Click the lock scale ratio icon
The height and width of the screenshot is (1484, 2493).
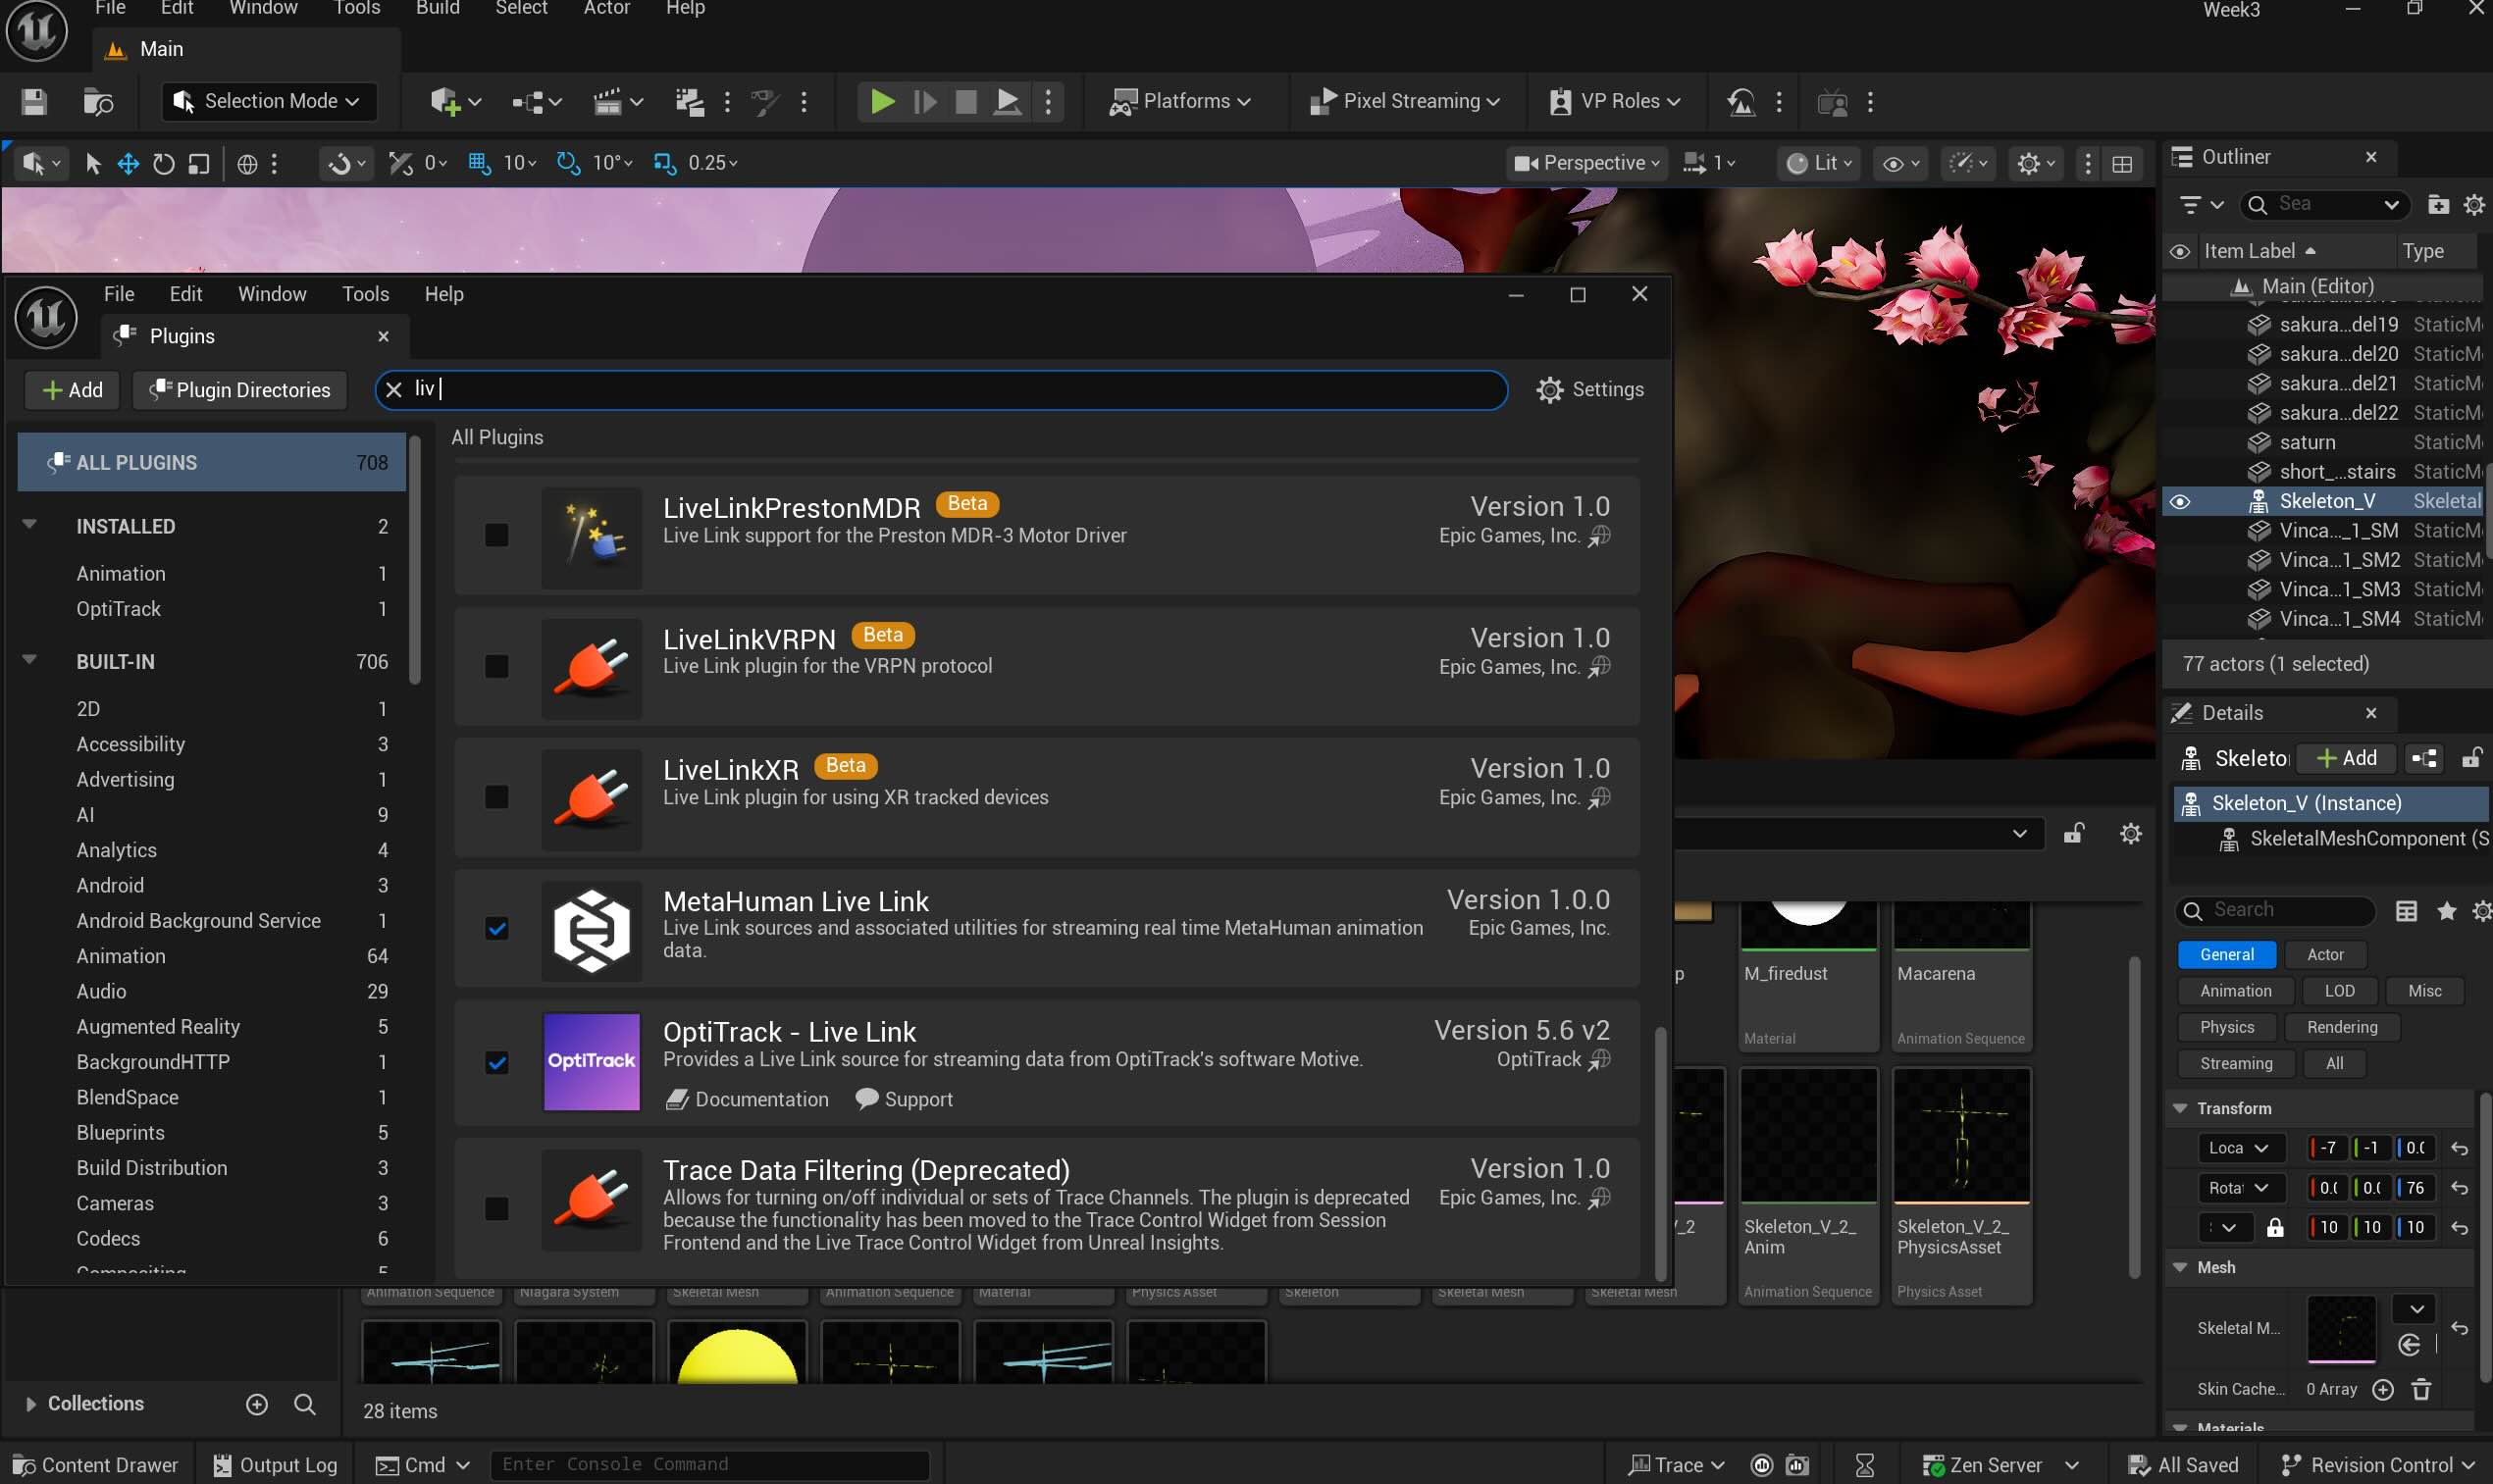click(2274, 1227)
